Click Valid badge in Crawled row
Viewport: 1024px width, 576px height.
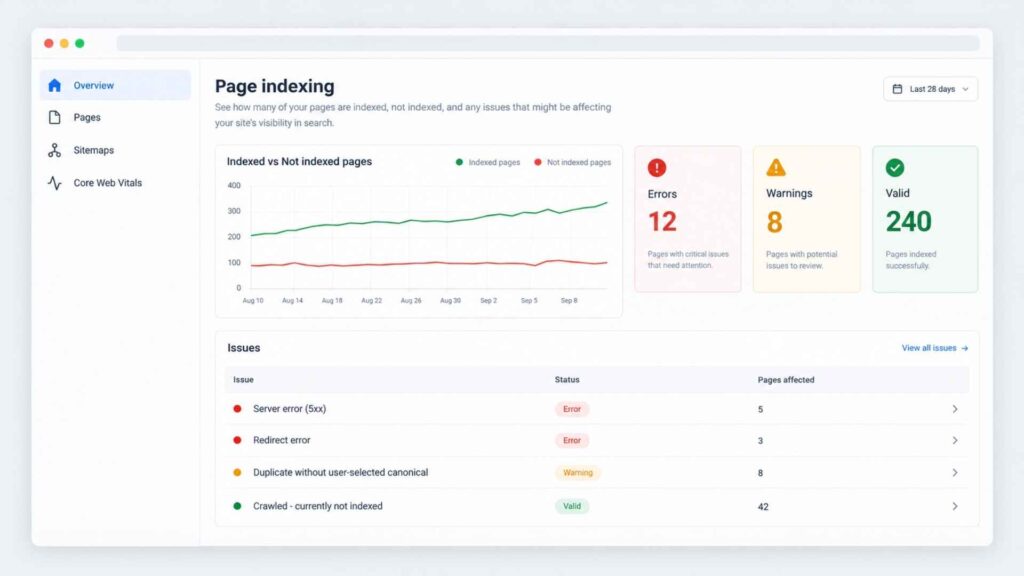pos(572,506)
